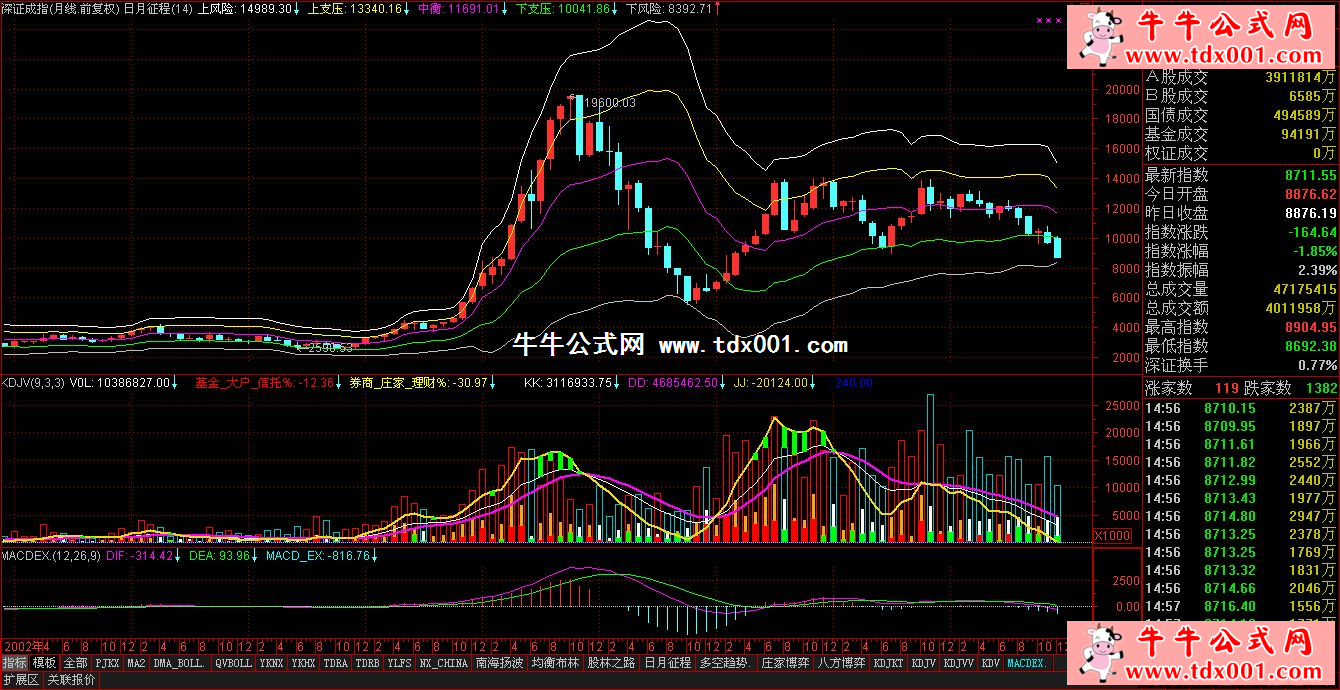Image resolution: width=1340 pixels, height=690 pixels.
Task: Click the KDJV(9,3,3) indicator label
Action: point(32,382)
